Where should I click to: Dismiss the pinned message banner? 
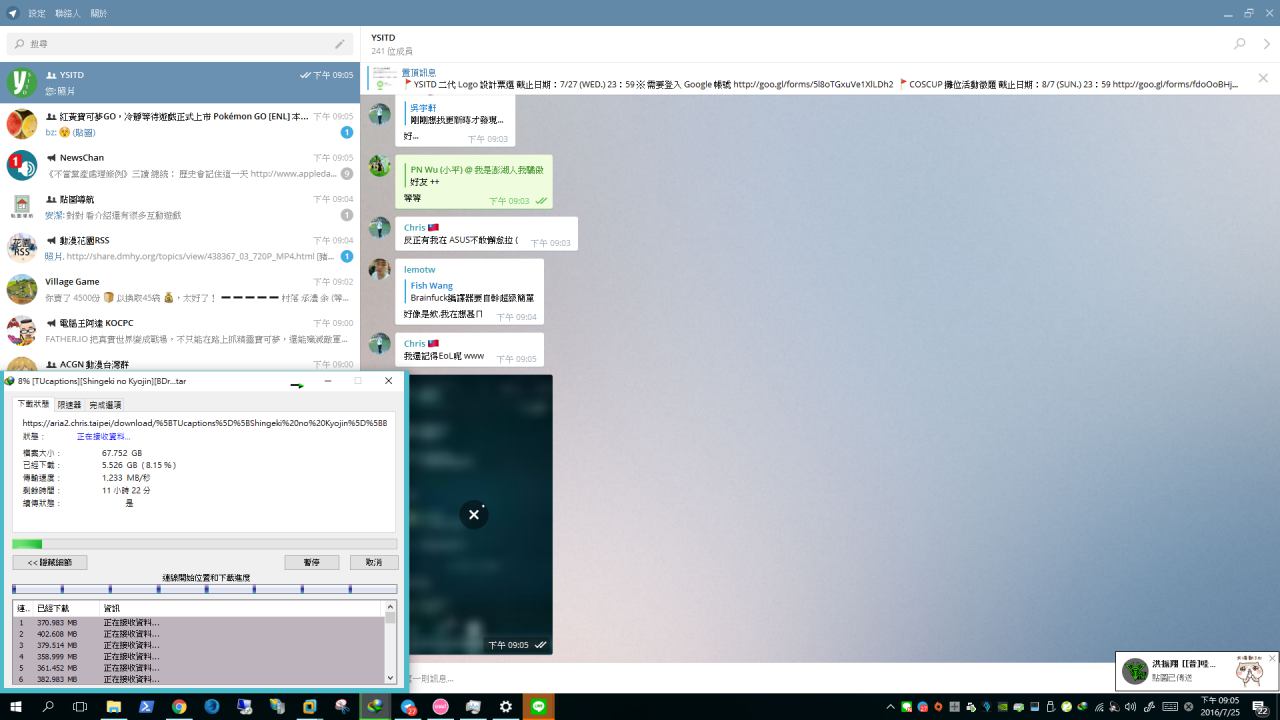click(1263, 78)
